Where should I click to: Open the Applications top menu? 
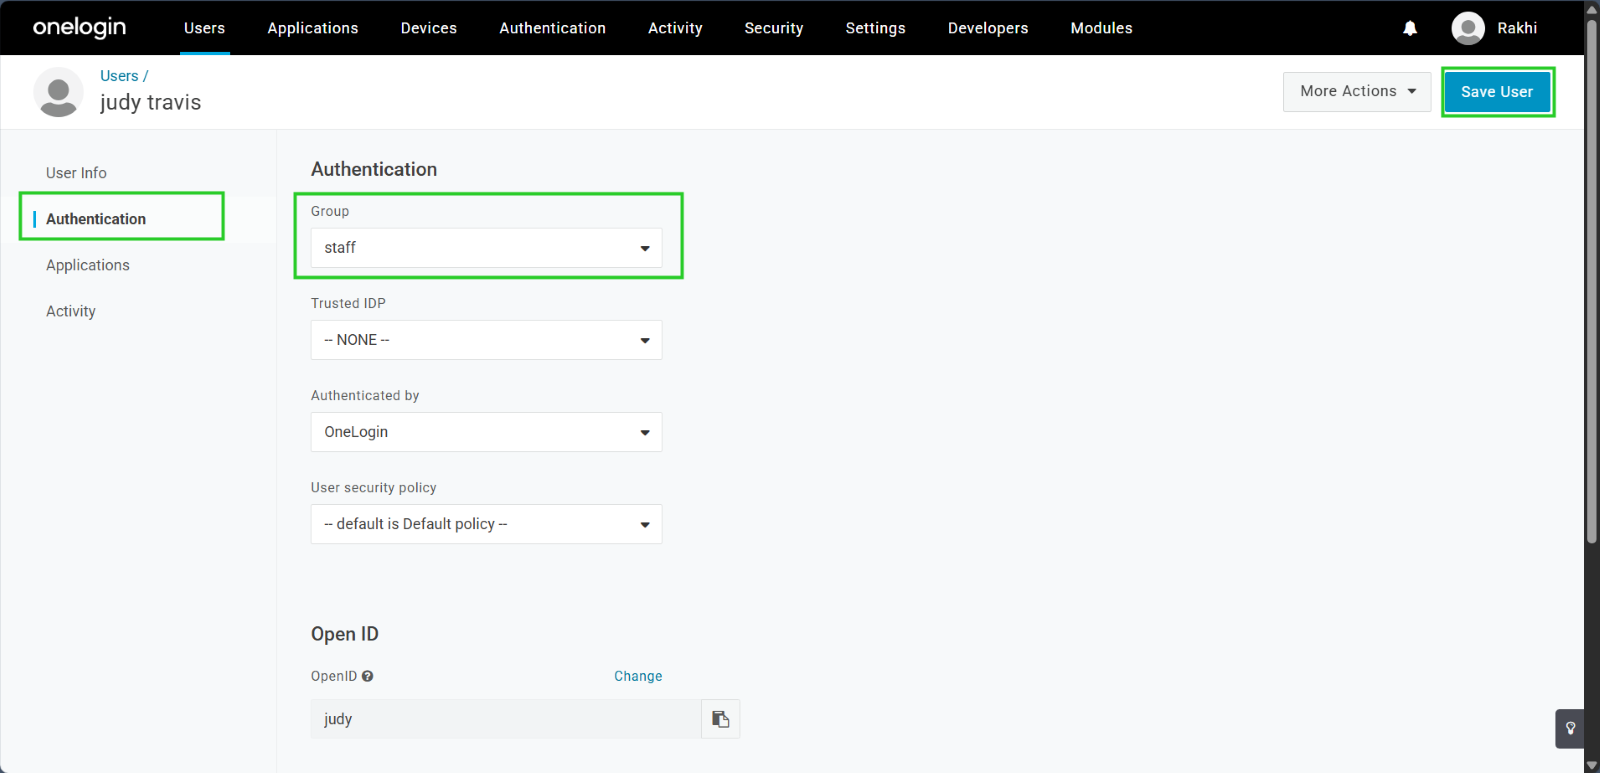click(x=313, y=28)
